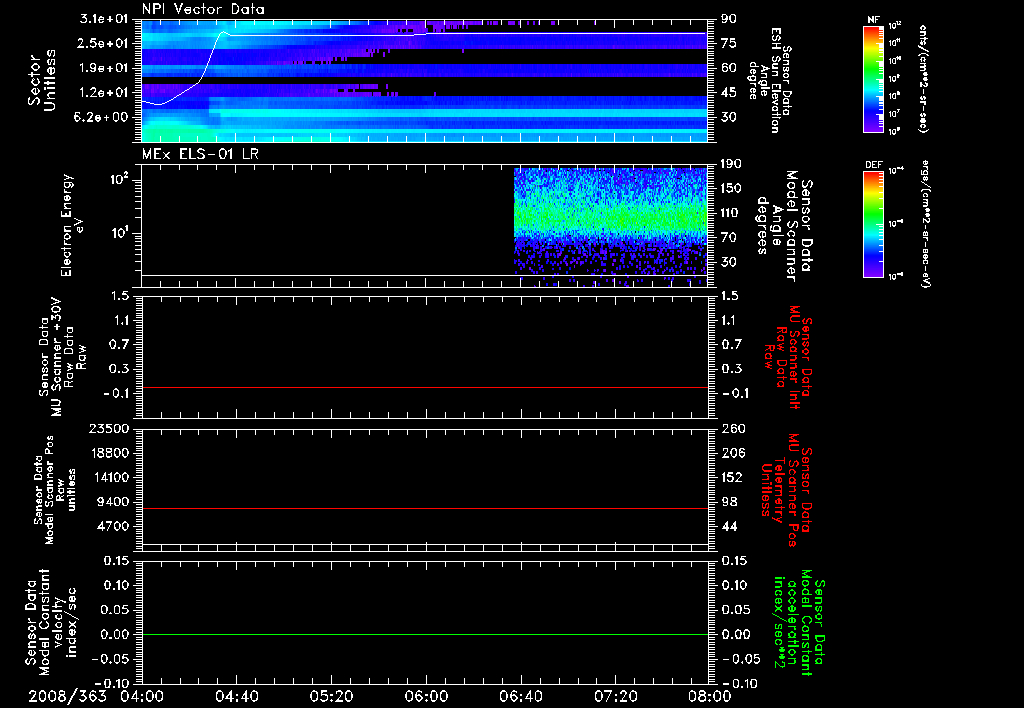Click the green constant velocity line
The height and width of the screenshot is (708, 1024).
[424, 634]
